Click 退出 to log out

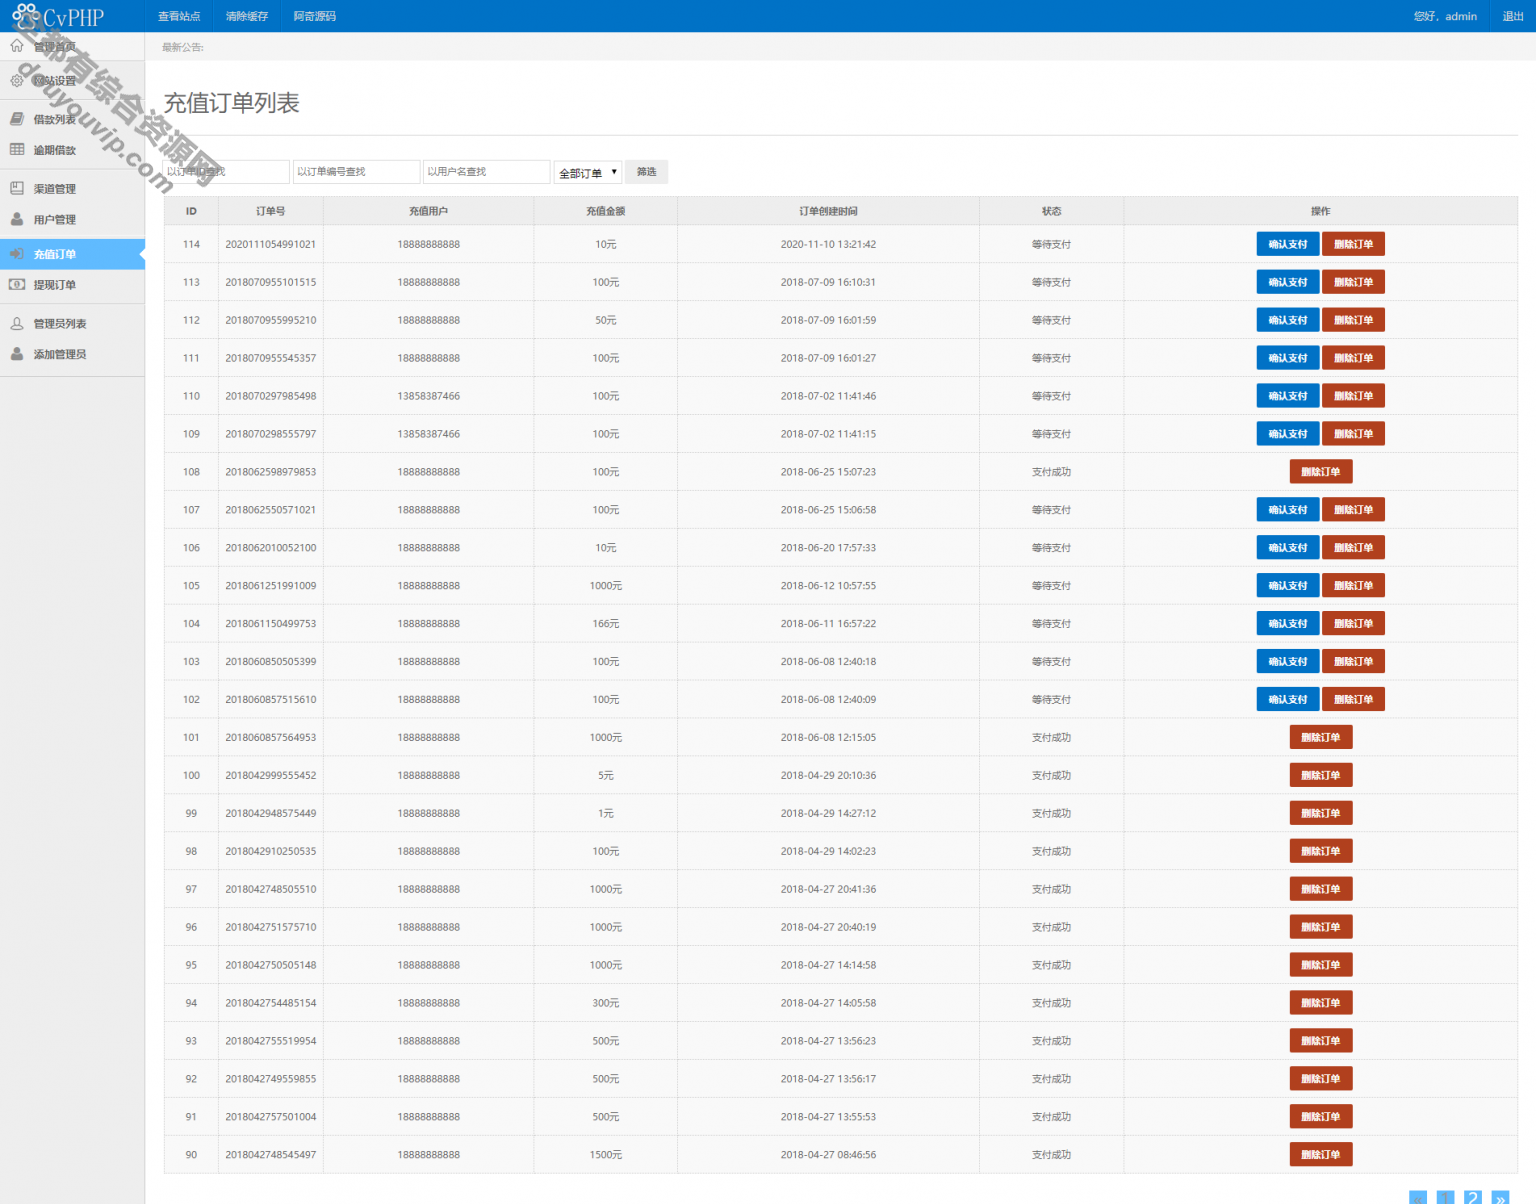[x=1513, y=16]
